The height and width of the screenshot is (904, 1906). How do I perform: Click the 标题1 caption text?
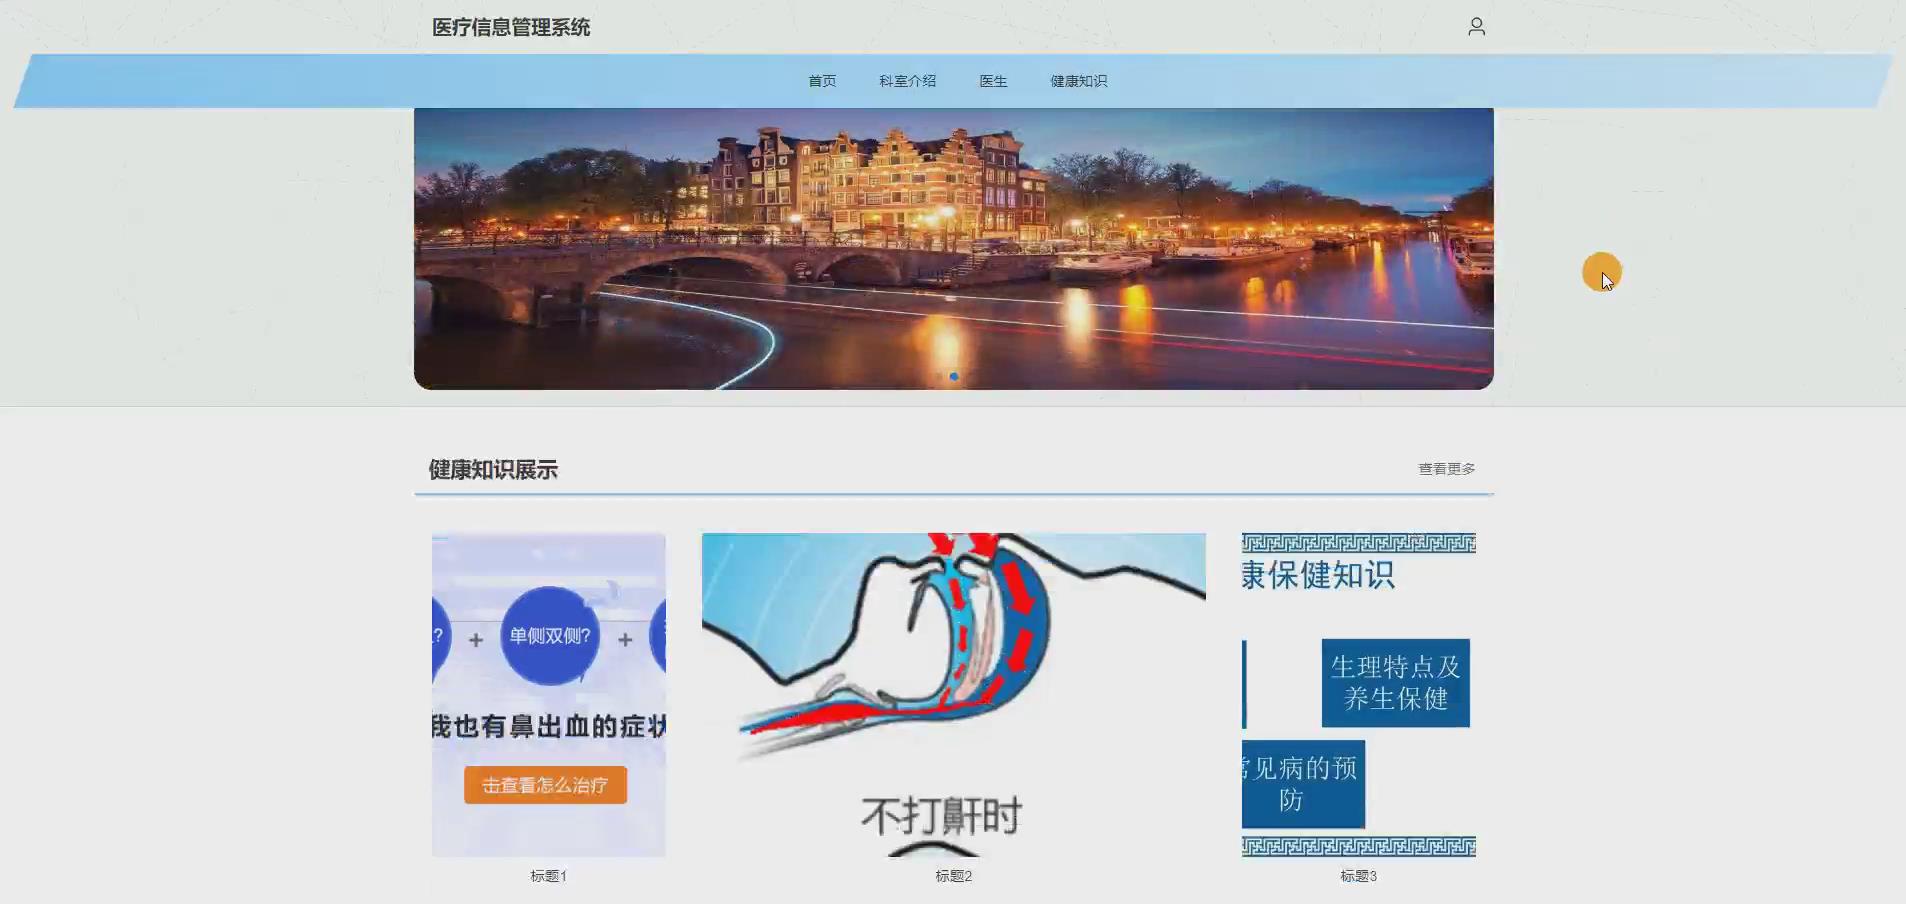coord(547,875)
